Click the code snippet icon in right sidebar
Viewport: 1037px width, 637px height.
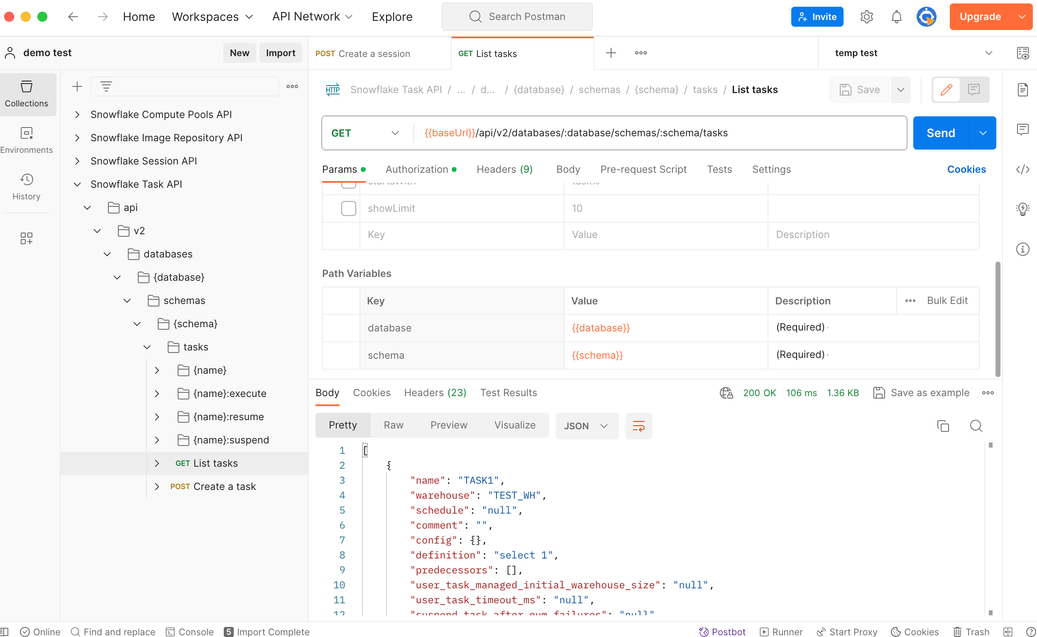click(x=1022, y=169)
